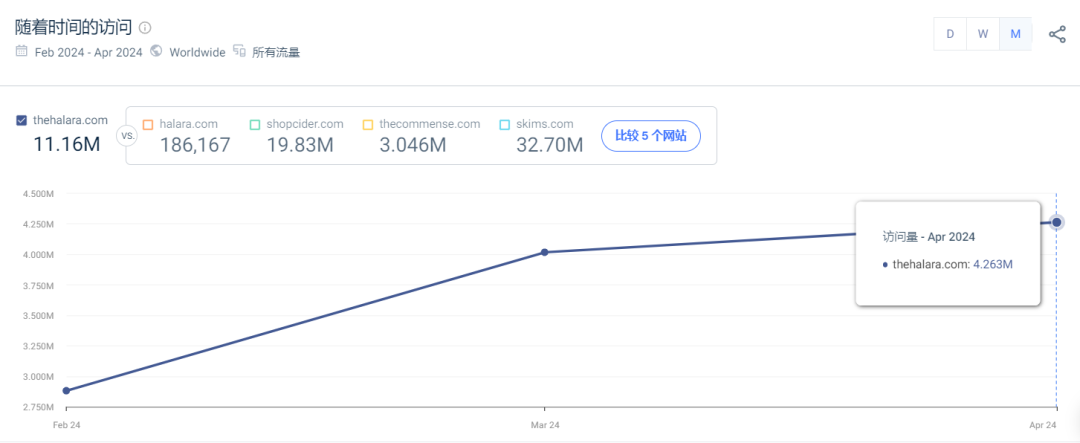Click the globe icon beside Worldwide
The image size is (1080, 443).
(156, 51)
